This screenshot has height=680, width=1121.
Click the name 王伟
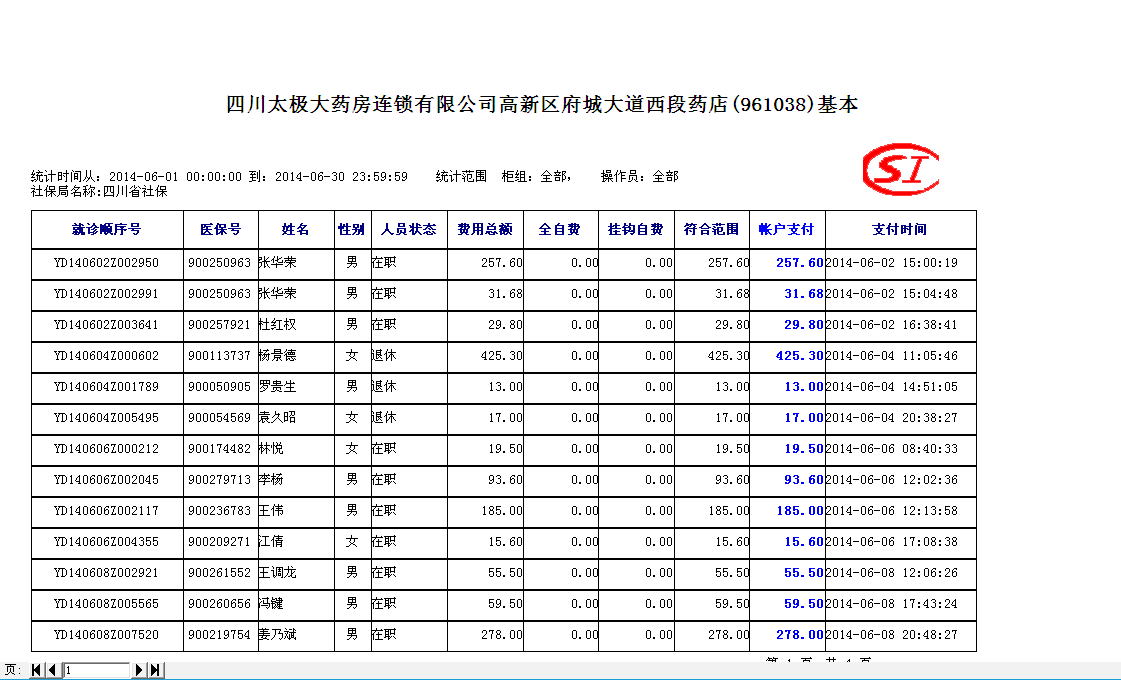271,511
